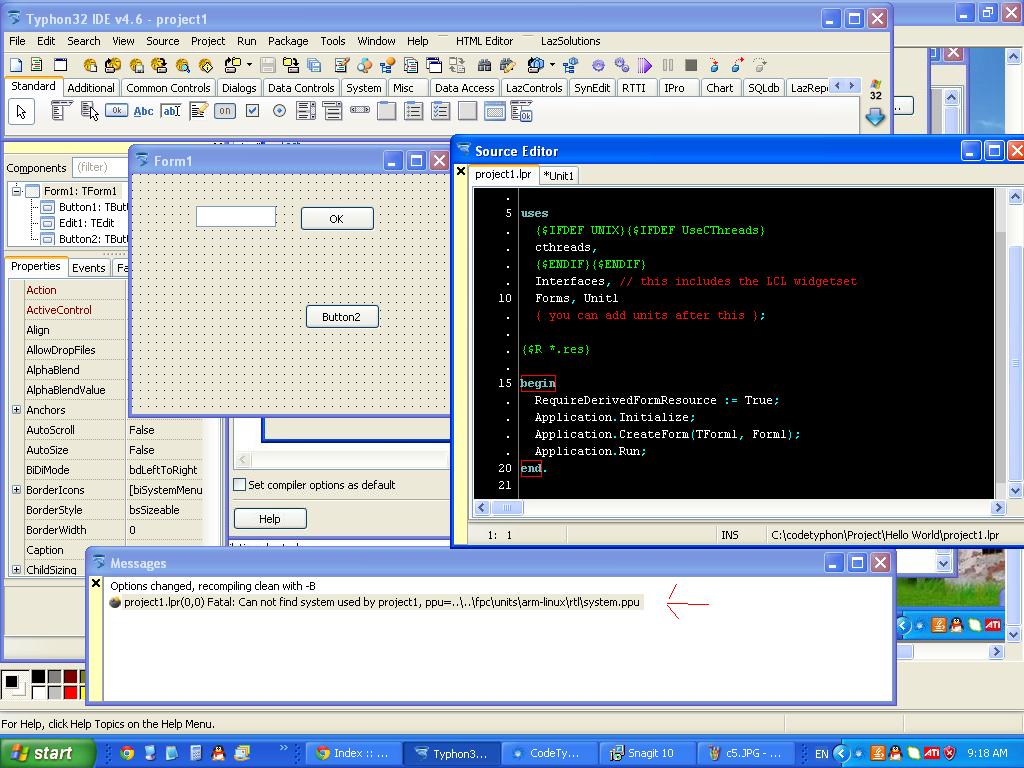Expand the BorderIcons property
Viewport: 1024px width, 768px height.
[x=16, y=489]
